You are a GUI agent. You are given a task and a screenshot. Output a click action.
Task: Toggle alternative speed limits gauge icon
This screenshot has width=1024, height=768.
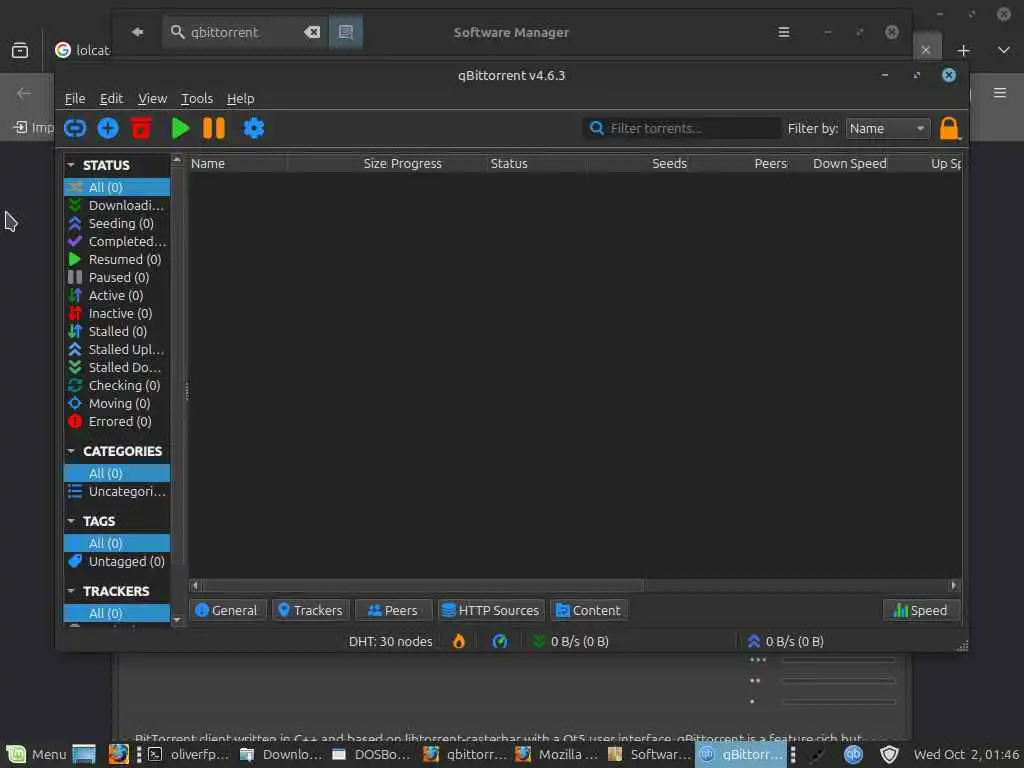tap(500, 641)
